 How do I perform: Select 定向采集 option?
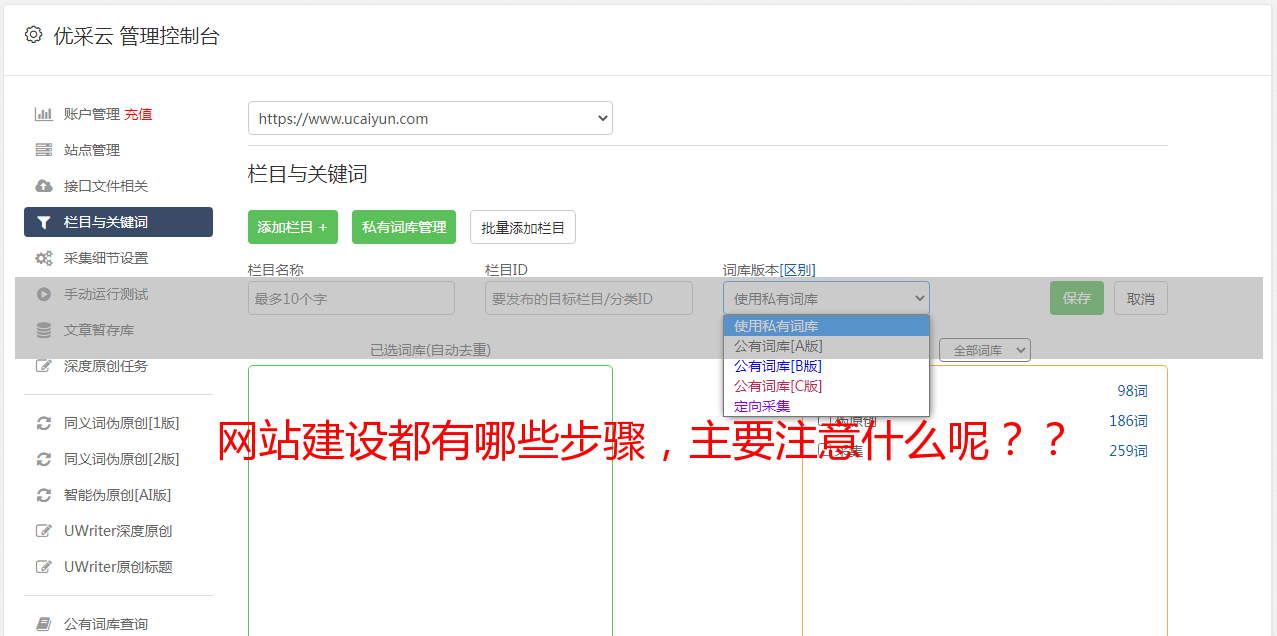826,406
